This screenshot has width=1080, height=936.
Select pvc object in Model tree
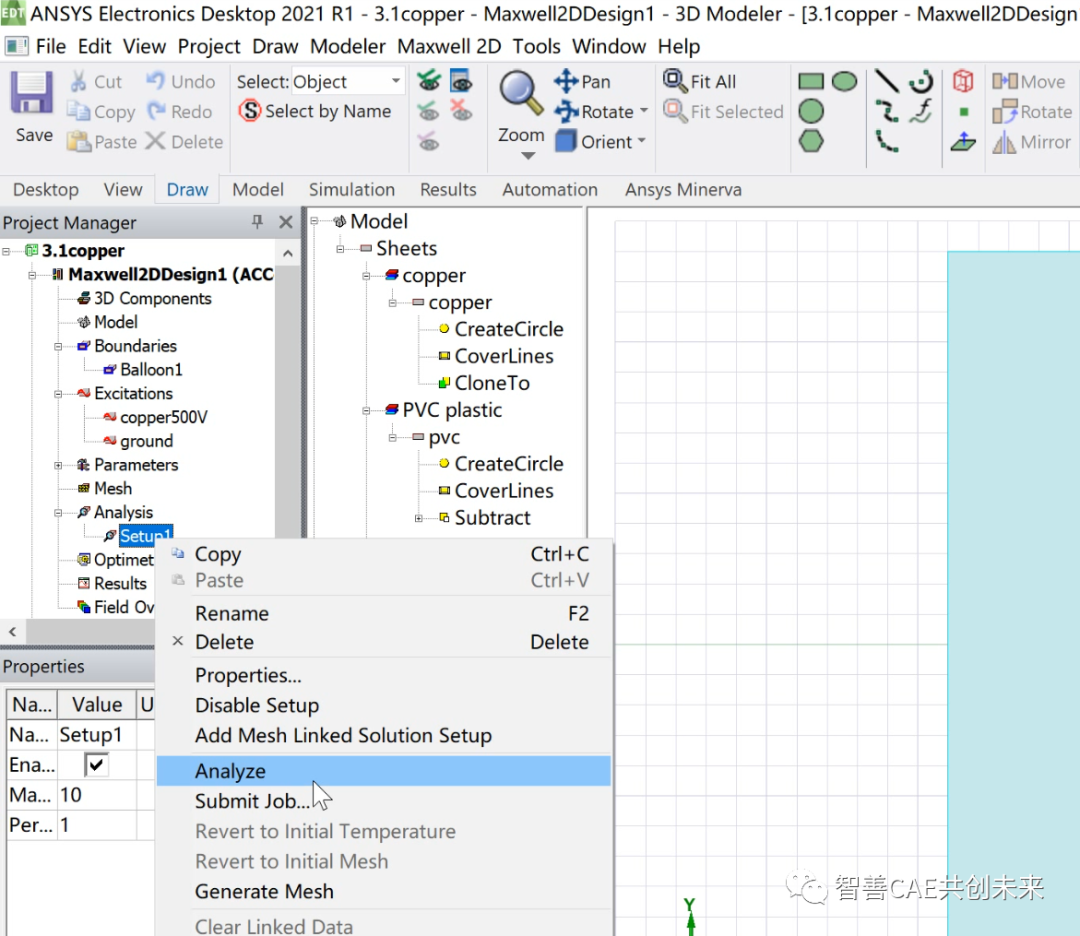[444, 437]
